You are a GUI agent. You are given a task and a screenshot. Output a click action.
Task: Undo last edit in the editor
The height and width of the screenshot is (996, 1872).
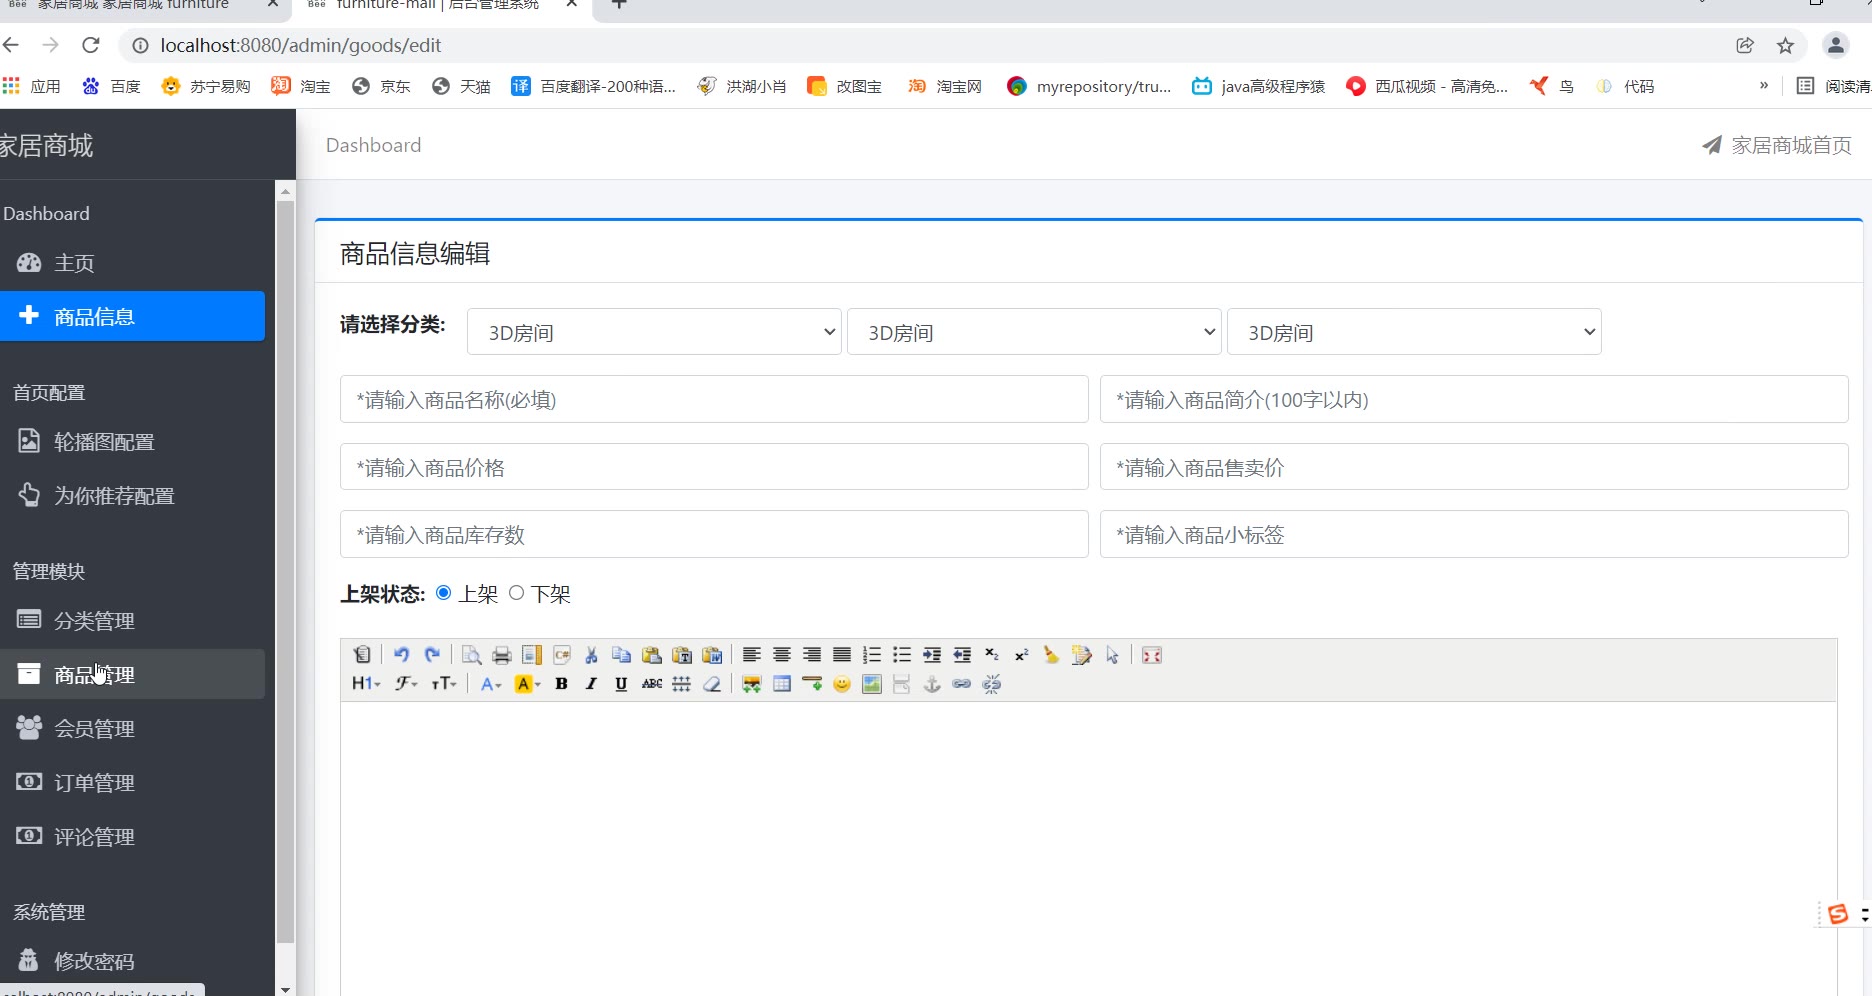(401, 655)
